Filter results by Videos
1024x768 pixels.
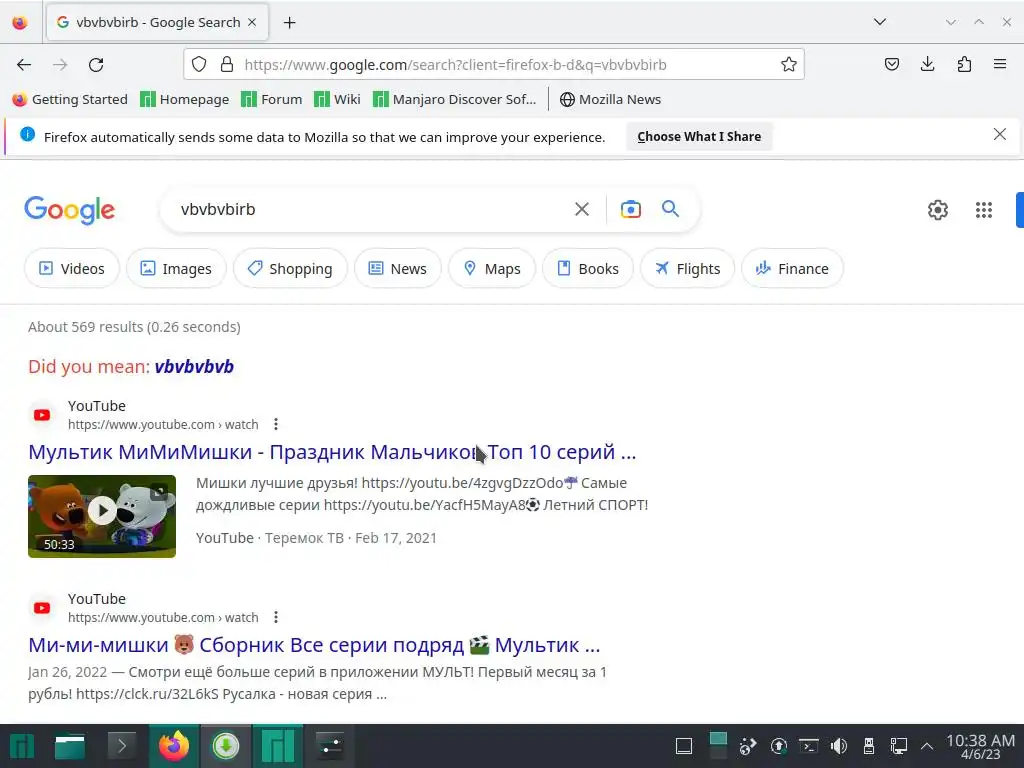(72, 268)
